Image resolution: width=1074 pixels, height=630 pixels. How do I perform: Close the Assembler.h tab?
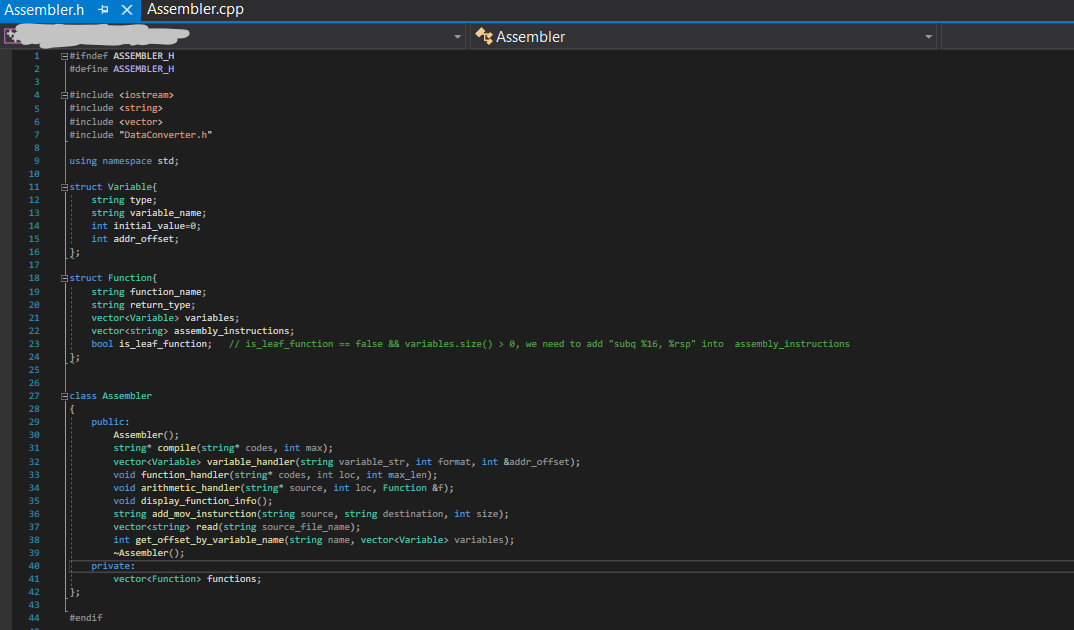pos(127,10)
